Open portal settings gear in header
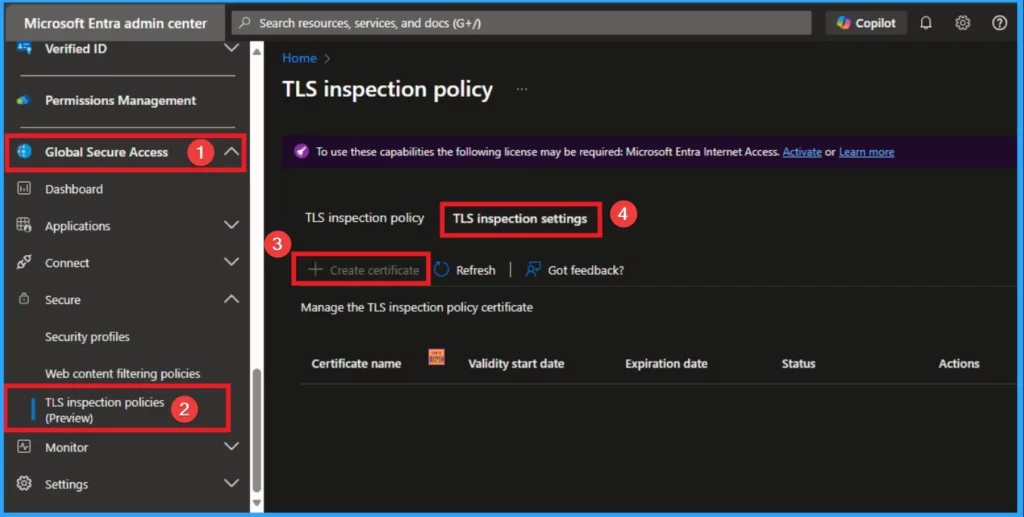The image size is (1024, 517). tap(963, 23)
